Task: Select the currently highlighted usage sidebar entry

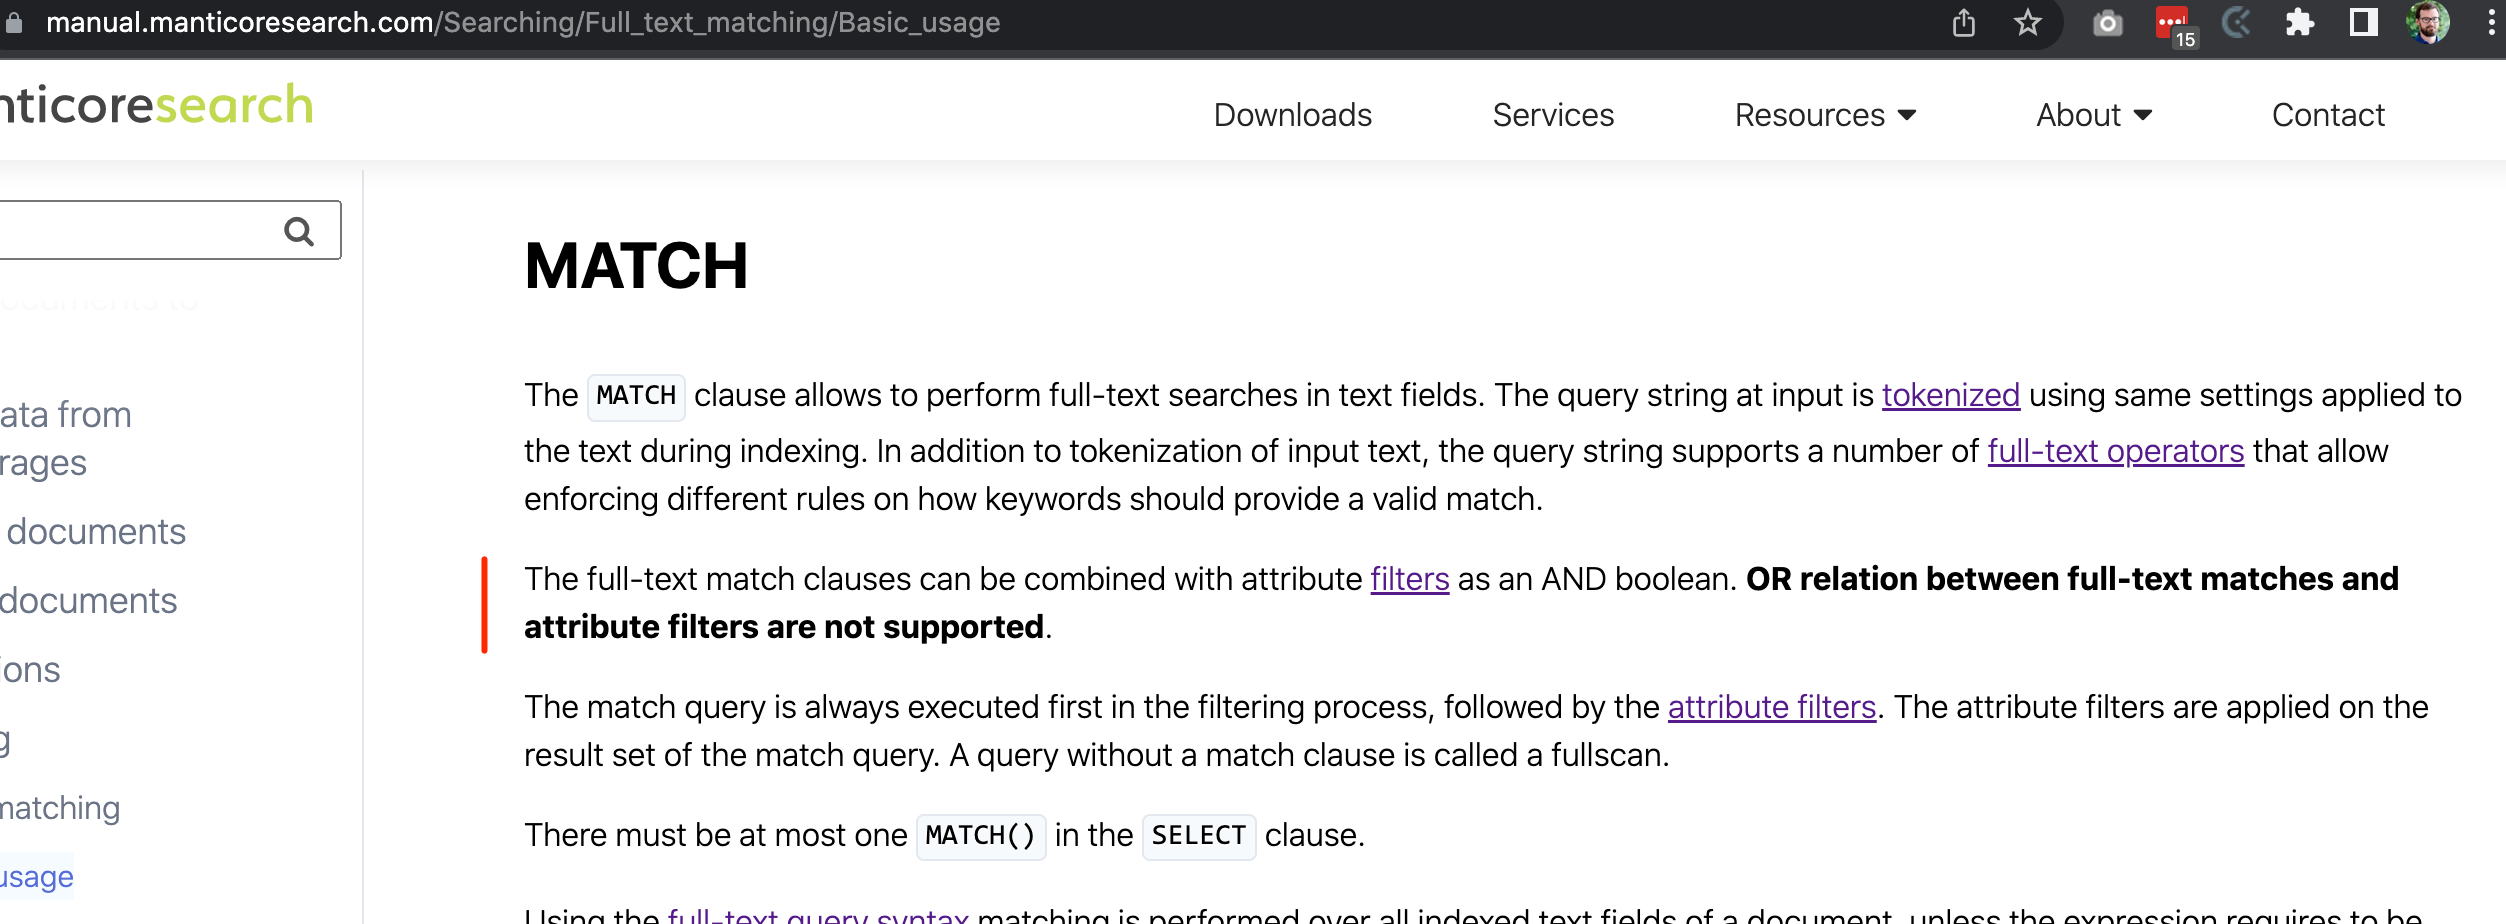Action: (x=36, y=875)
